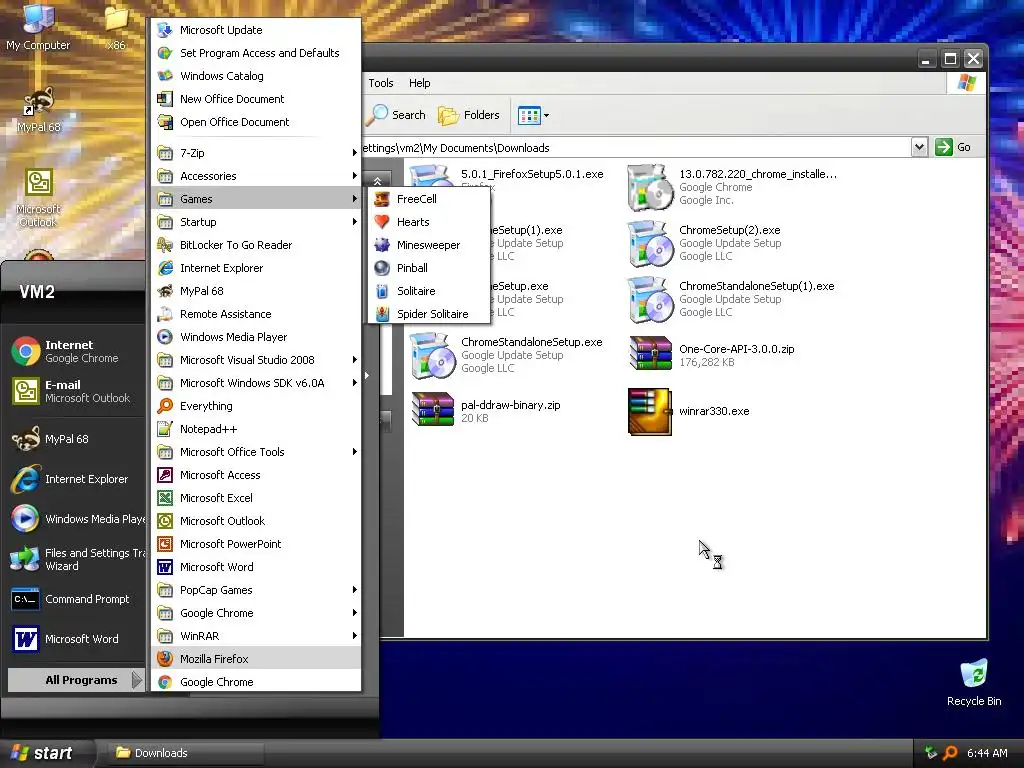1024x768 pixels.
Task: Launch BitLocker To Go Reader
Action: pyautogui.click(x=256, y=245)
